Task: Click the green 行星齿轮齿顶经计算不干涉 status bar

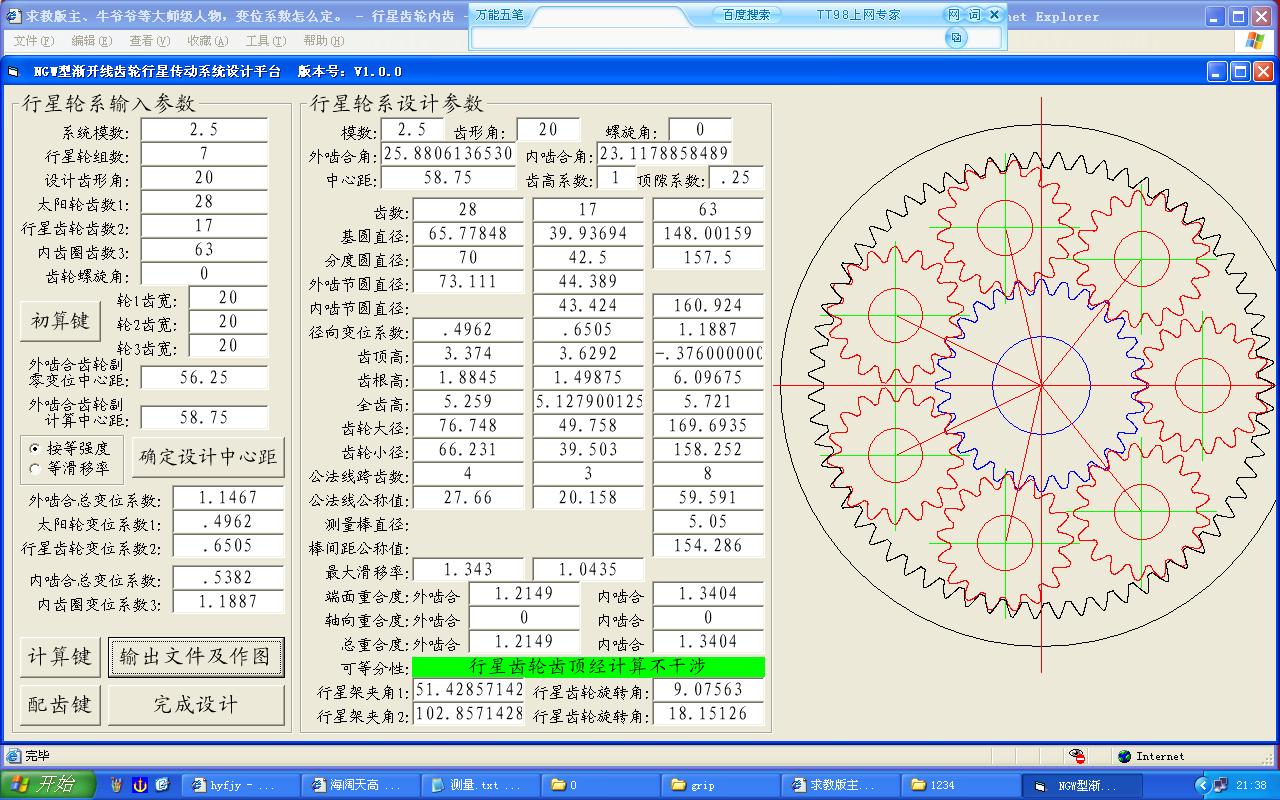Action: point(588,666)
